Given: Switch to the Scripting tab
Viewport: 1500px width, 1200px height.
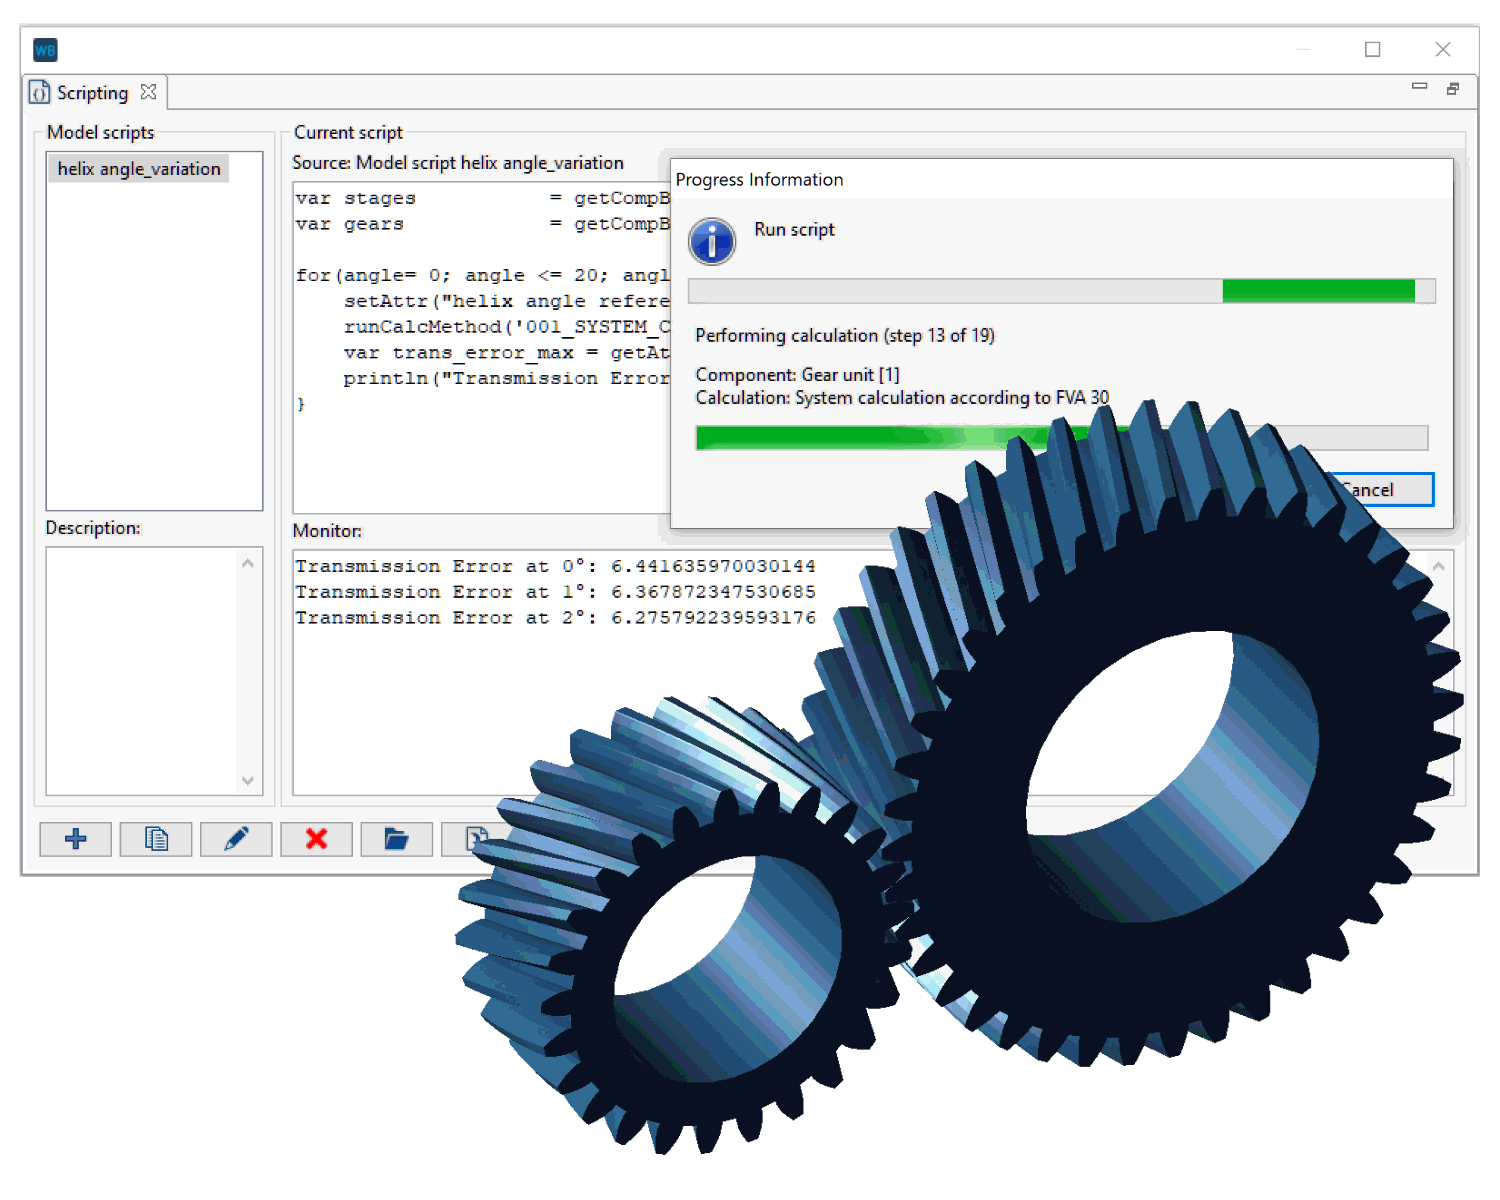Looking at the screenshot, I should pos(92,93).
